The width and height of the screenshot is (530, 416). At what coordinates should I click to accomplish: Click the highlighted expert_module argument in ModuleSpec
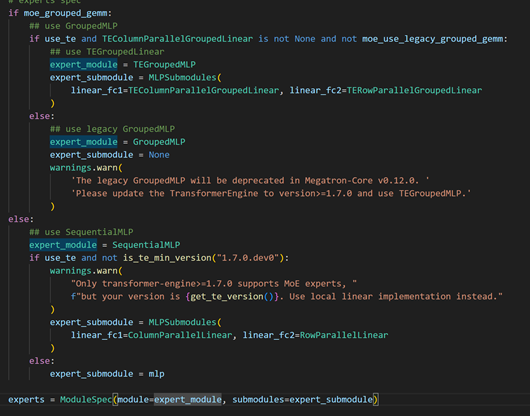coord(188,400)
